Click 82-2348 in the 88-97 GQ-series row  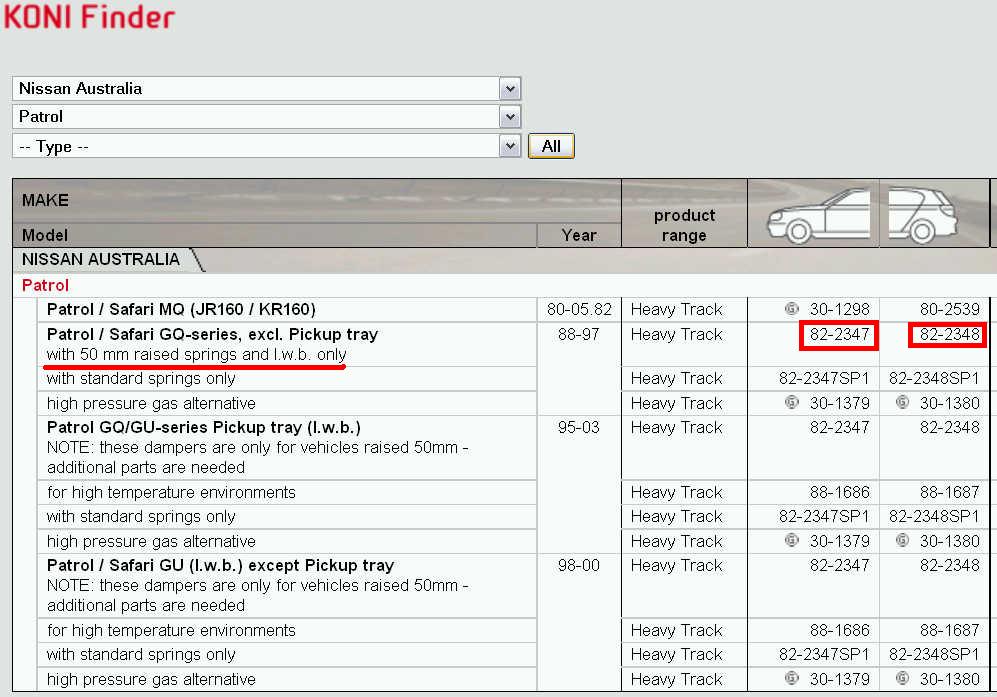click(948, 335)
